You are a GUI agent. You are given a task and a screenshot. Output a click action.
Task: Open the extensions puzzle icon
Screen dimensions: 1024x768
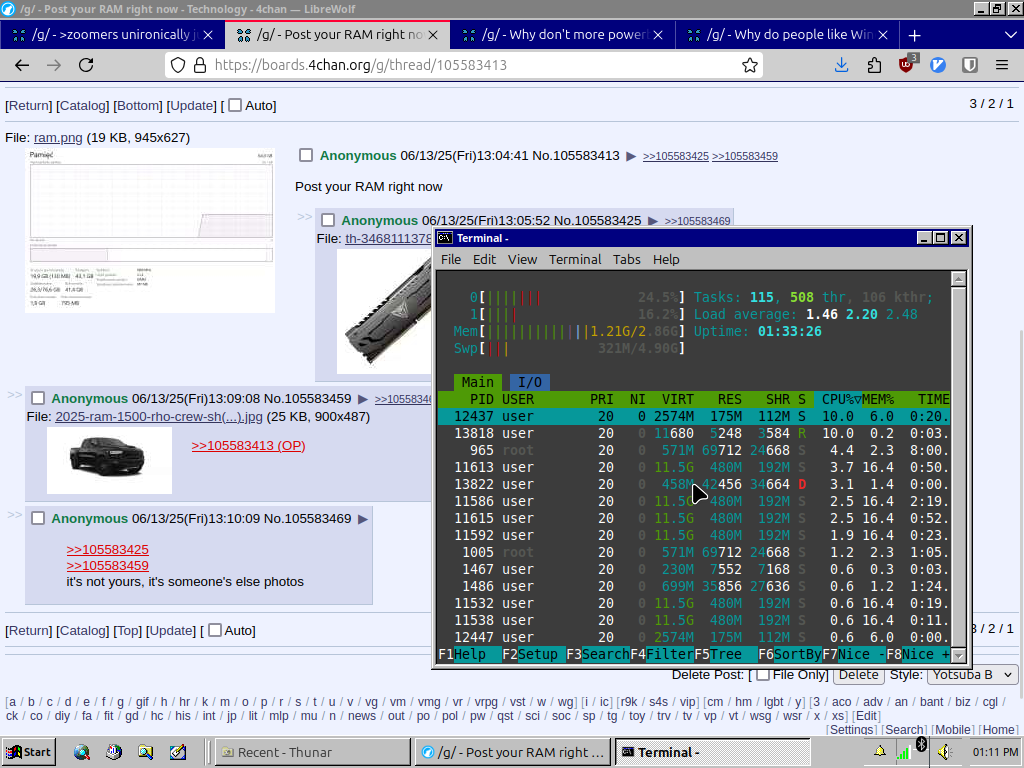pos(874,65)
